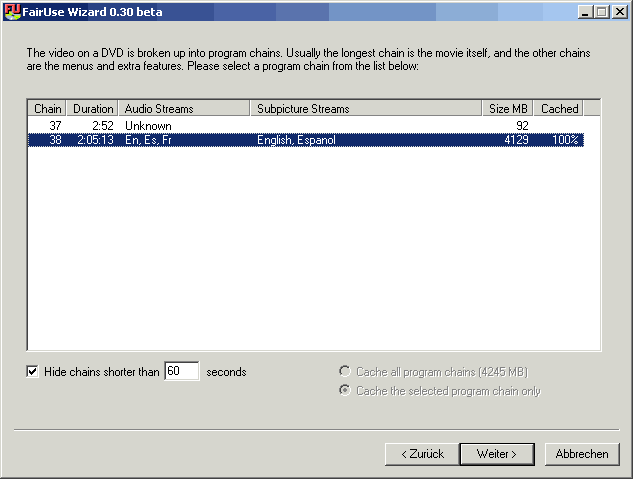Image resolution: width=633 pixels, height=479 pixels.
Task: Click duration 2:52 cell
Action: [x=103, y=126]
